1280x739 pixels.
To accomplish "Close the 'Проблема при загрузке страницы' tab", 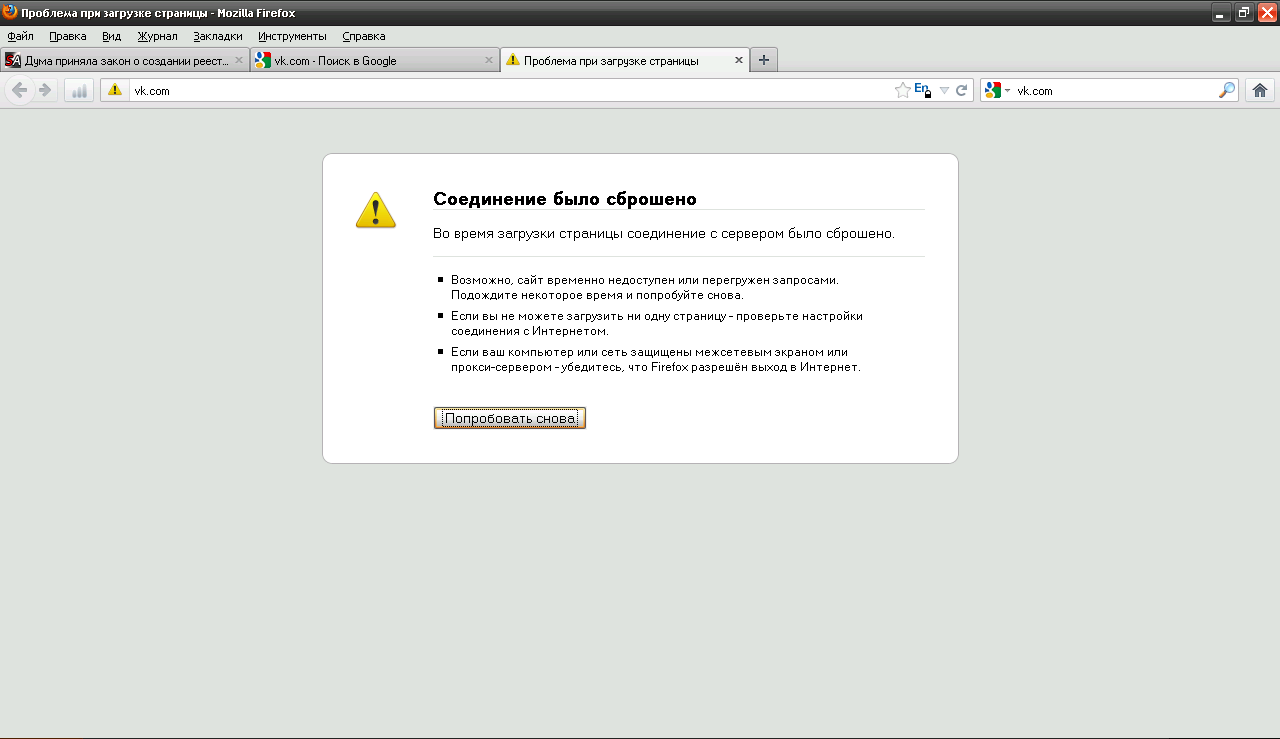I will pos(739,60).
